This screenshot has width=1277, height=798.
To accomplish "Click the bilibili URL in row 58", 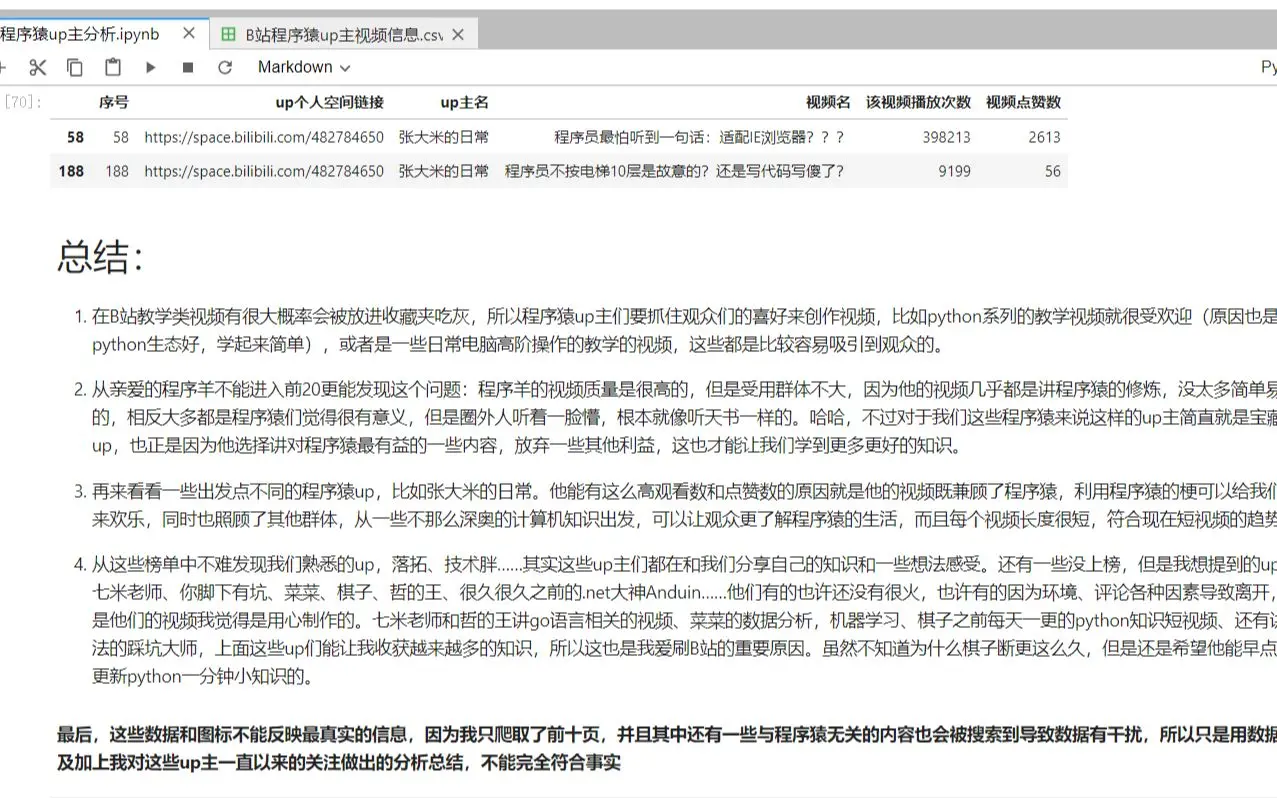I will (264, 137).
